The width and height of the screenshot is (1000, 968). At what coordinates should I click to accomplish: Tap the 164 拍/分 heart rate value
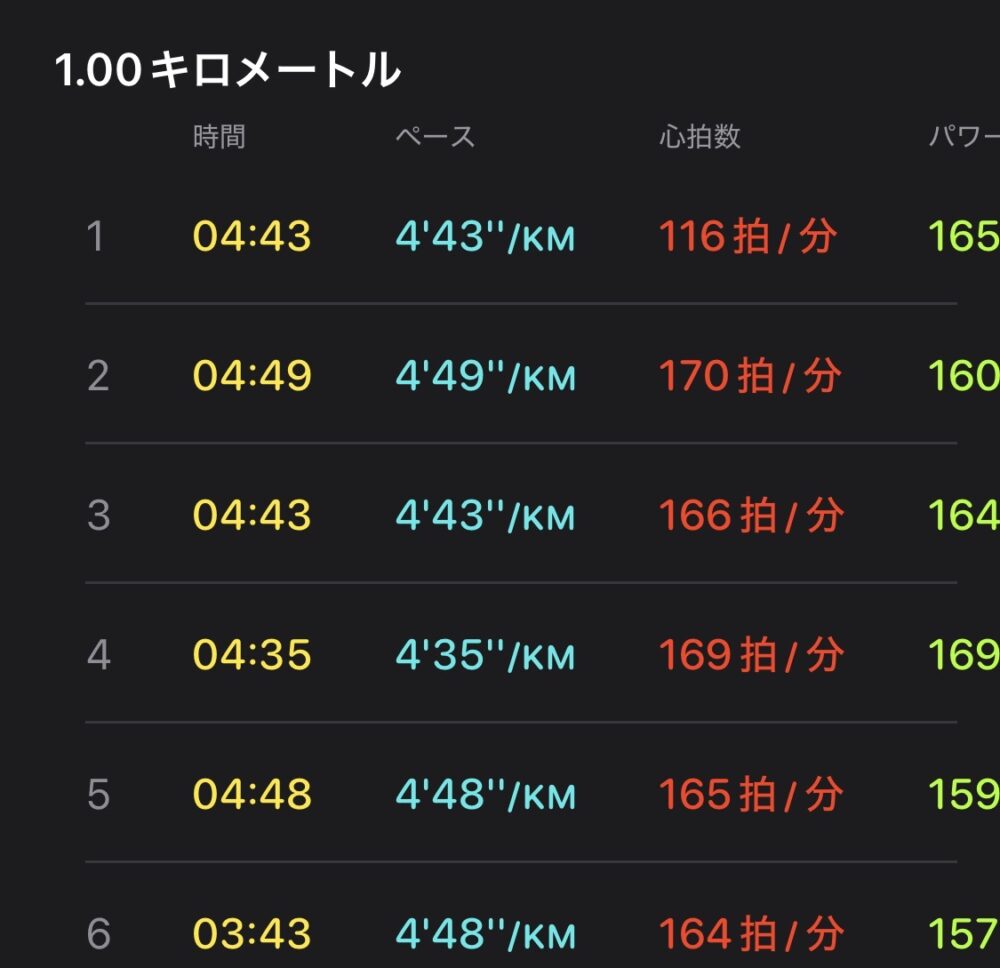[x=750, y=934]
